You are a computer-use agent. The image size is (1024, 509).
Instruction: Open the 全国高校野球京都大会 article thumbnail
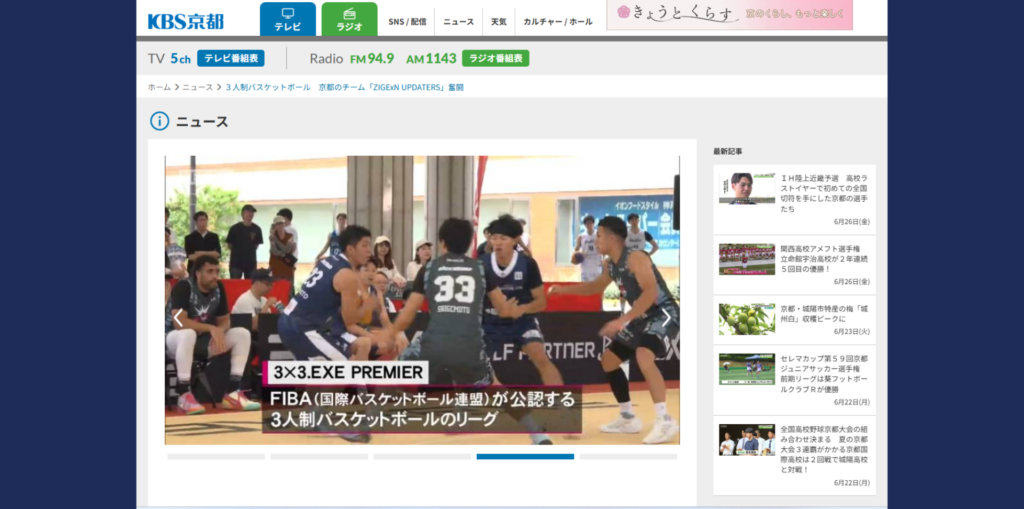click(747, 440)
